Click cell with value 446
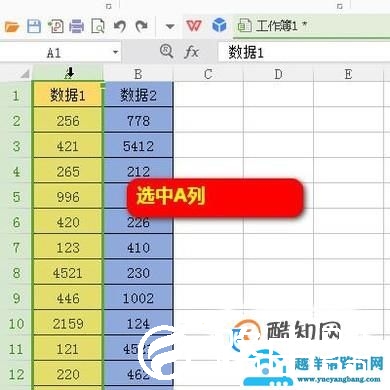Screen dimensions: 390x390 68,298
